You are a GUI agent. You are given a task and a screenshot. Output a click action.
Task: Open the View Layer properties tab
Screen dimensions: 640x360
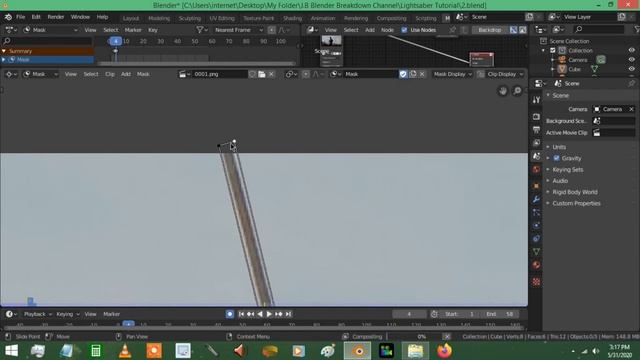536,143
